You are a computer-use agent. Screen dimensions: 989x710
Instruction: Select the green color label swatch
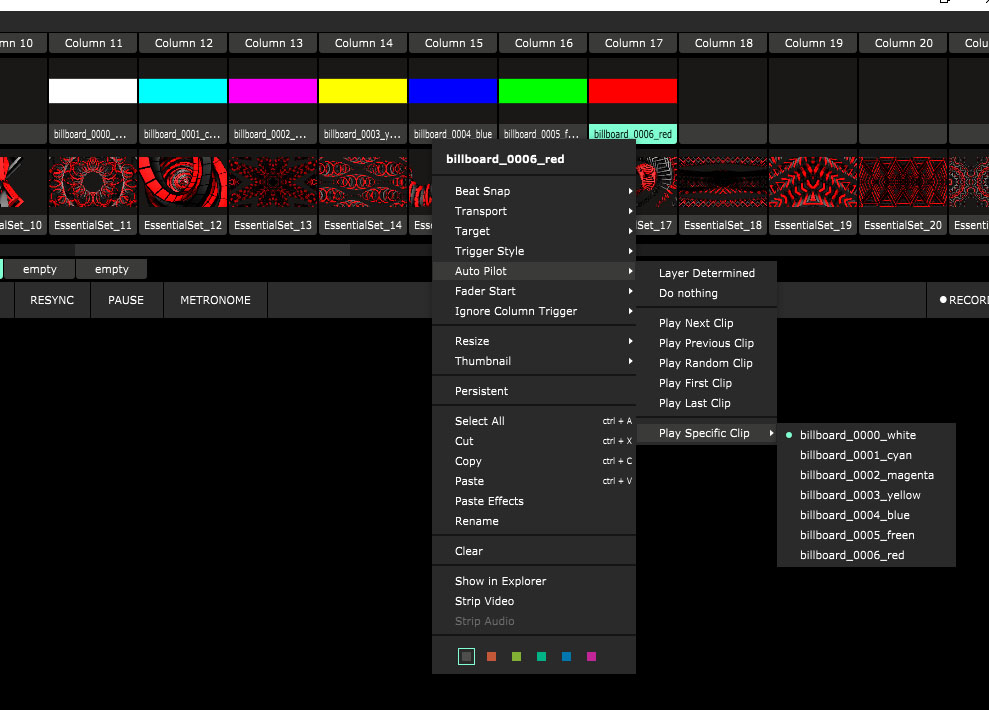coord(516,657)
